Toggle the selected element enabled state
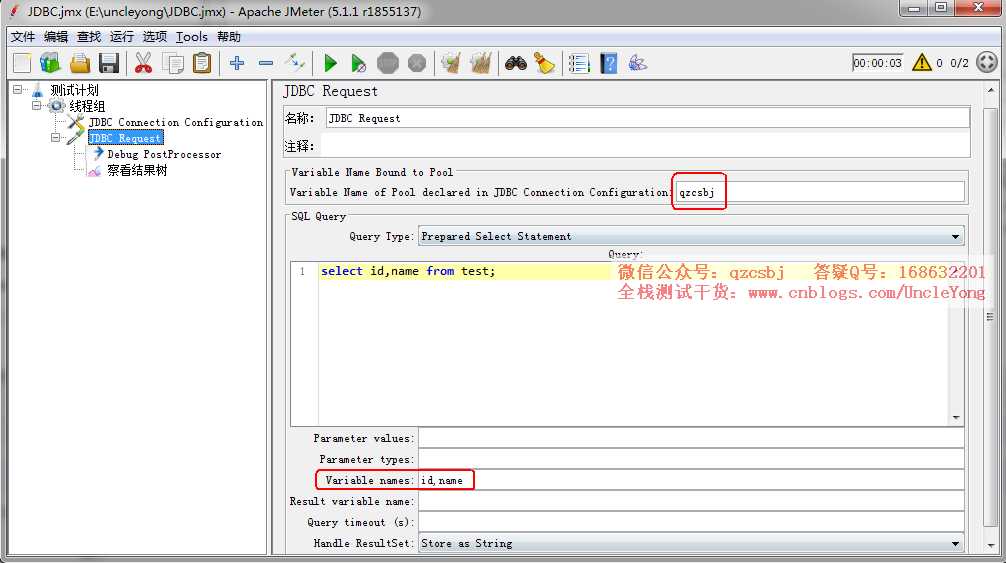This screenshot has width=1006, height=563. click(x=294, y=63)
